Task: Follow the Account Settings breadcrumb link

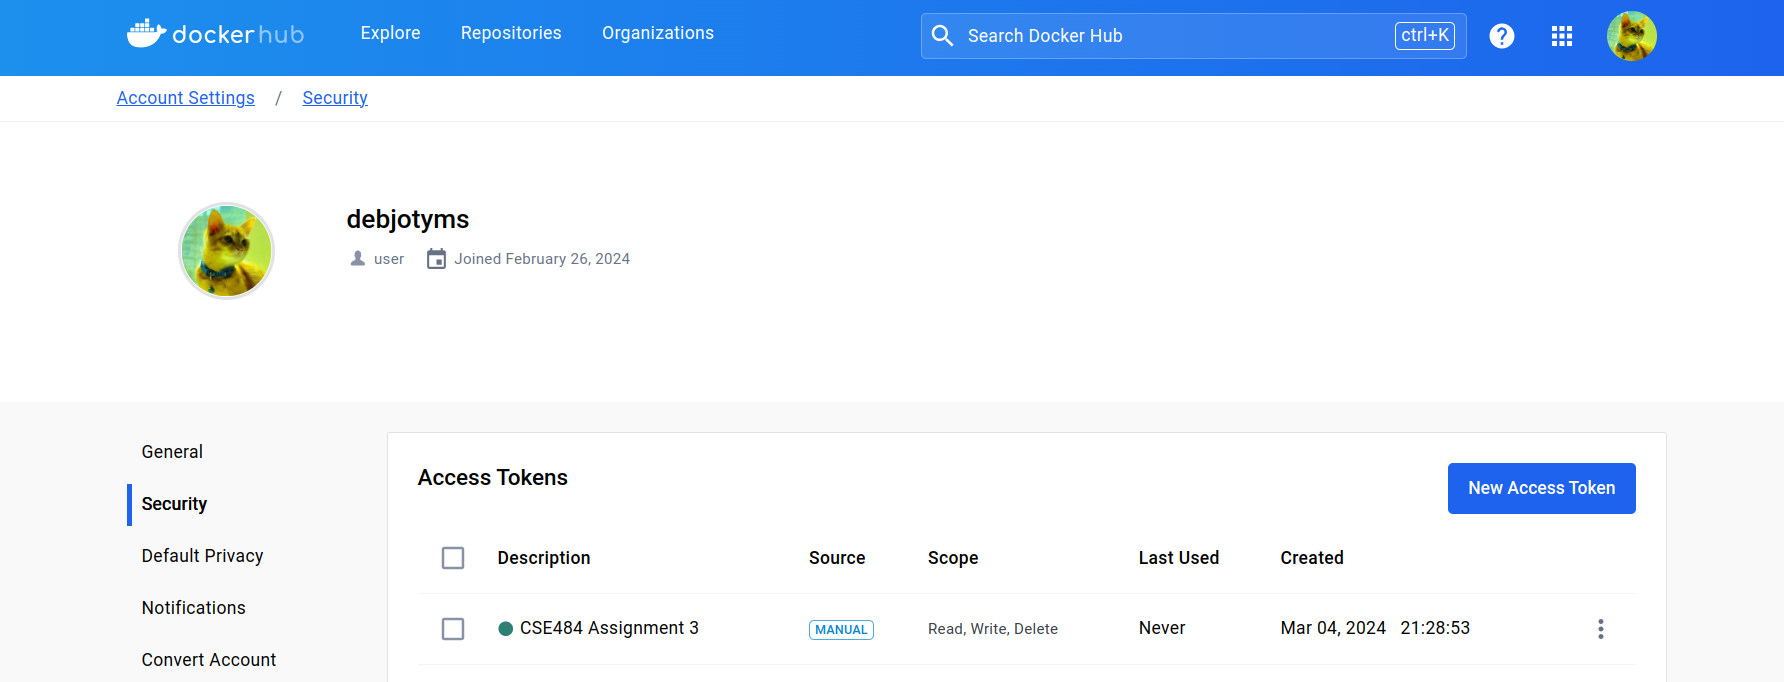Action: [185, 98]
